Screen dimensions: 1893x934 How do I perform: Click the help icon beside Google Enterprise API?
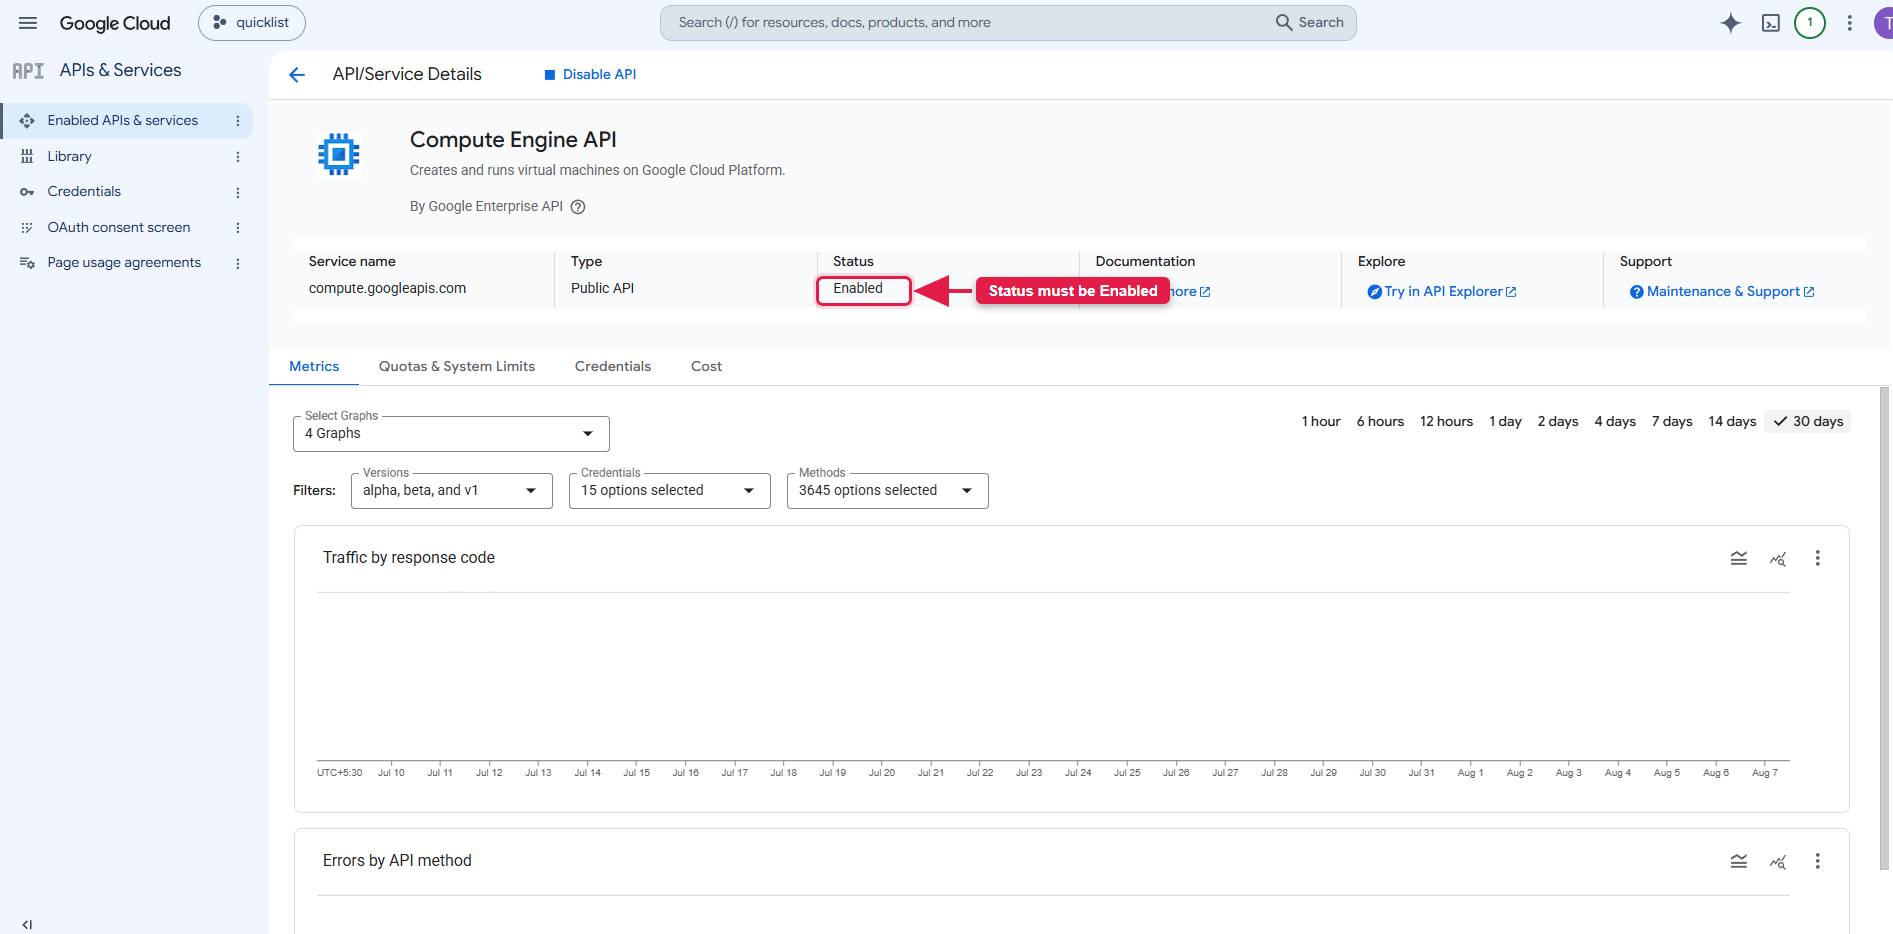pos(578,207)
